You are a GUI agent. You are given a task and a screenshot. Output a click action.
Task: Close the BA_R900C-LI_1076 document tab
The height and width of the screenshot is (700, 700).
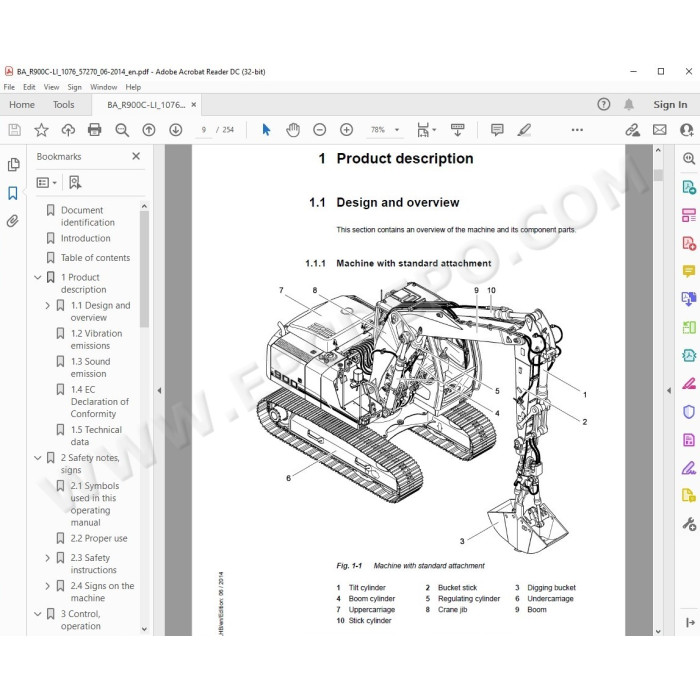(x=194, y=104)
